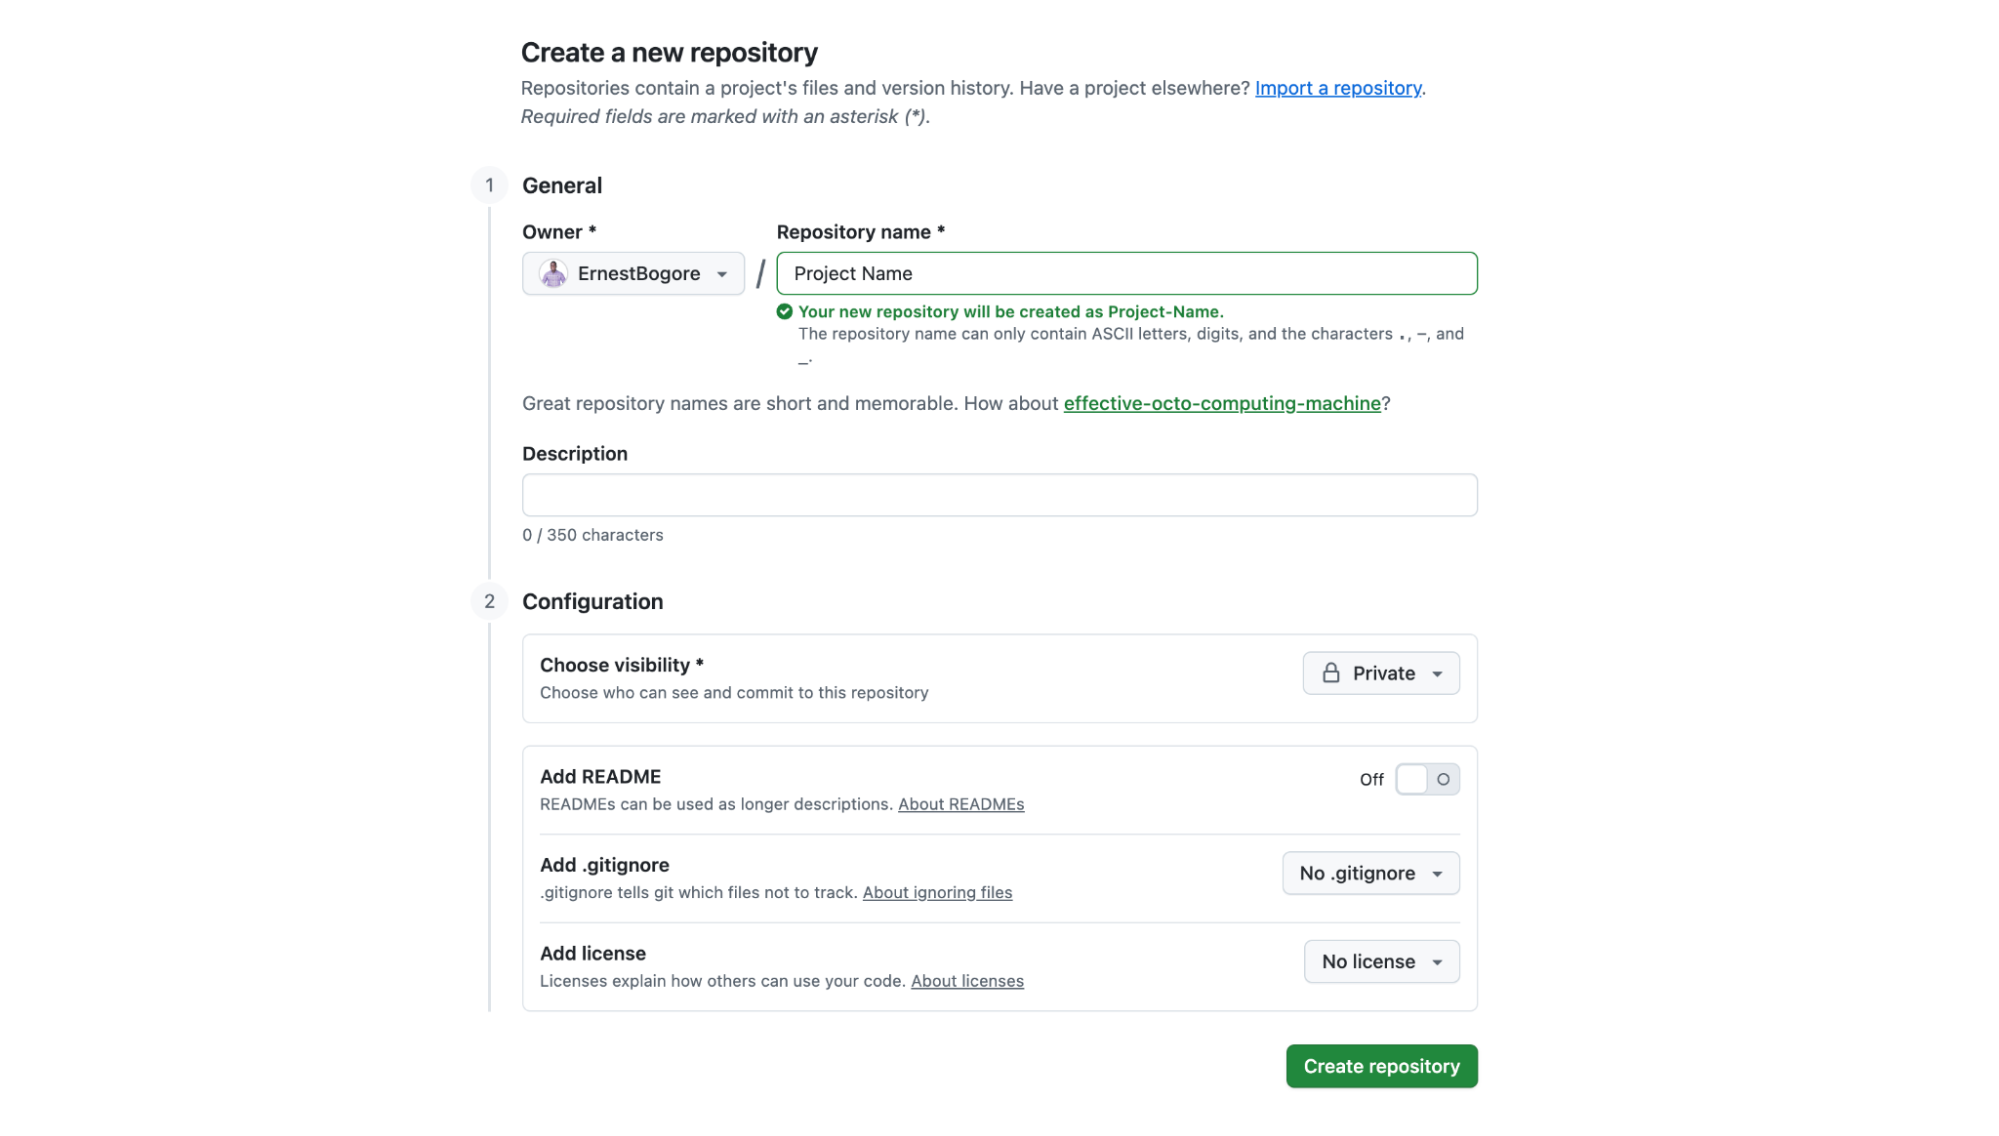Select the suggested name effective-octo-computing-machine
The height and width of the screenshot is (1136, 1999).
pyautogui.click(x=1222, y=403)
